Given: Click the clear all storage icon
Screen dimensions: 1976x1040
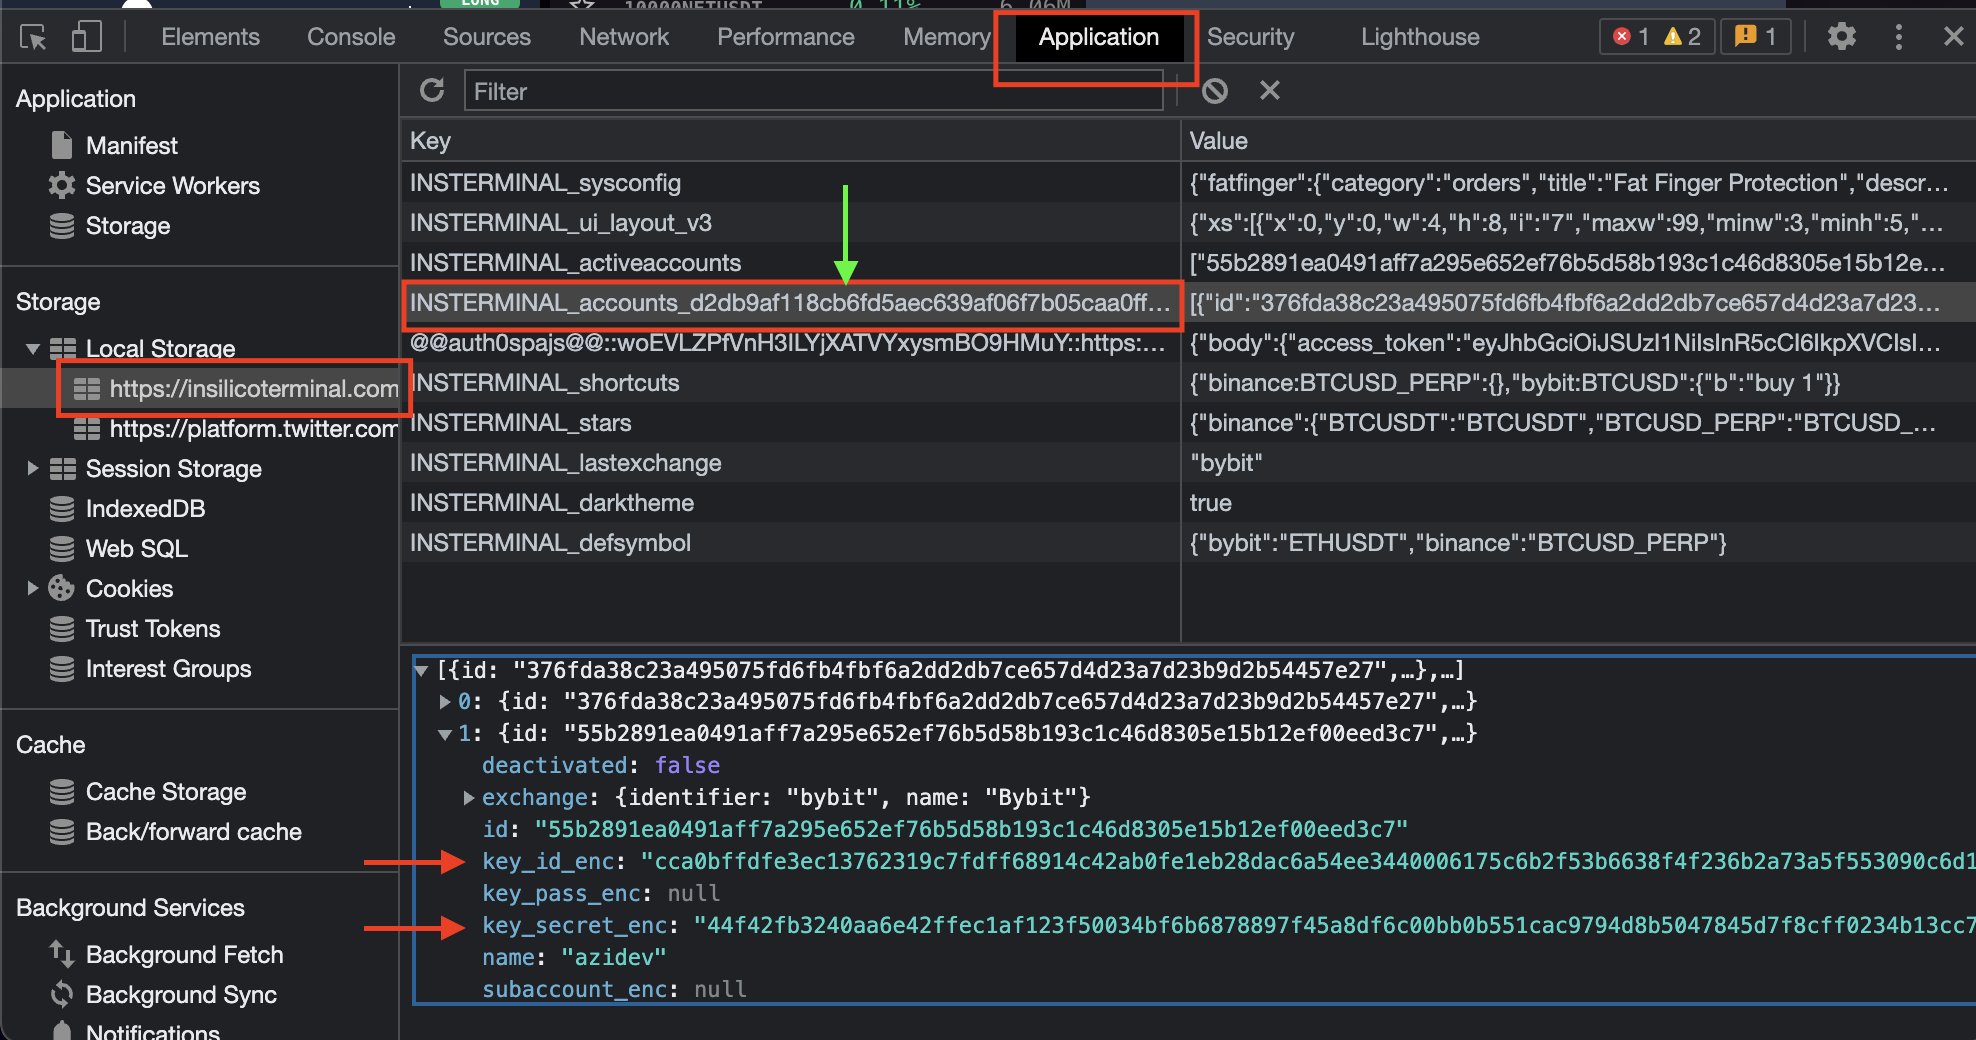Looking at the screenshot, I should pyautogui.click(x=1215, y=91).
